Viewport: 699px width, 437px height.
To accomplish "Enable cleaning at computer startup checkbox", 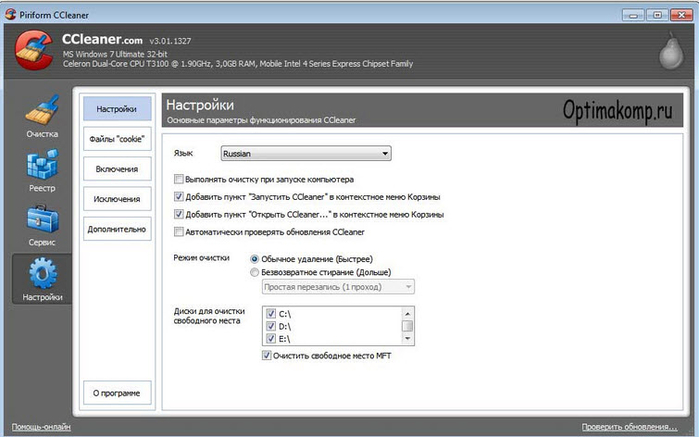I will click(179, 179).
